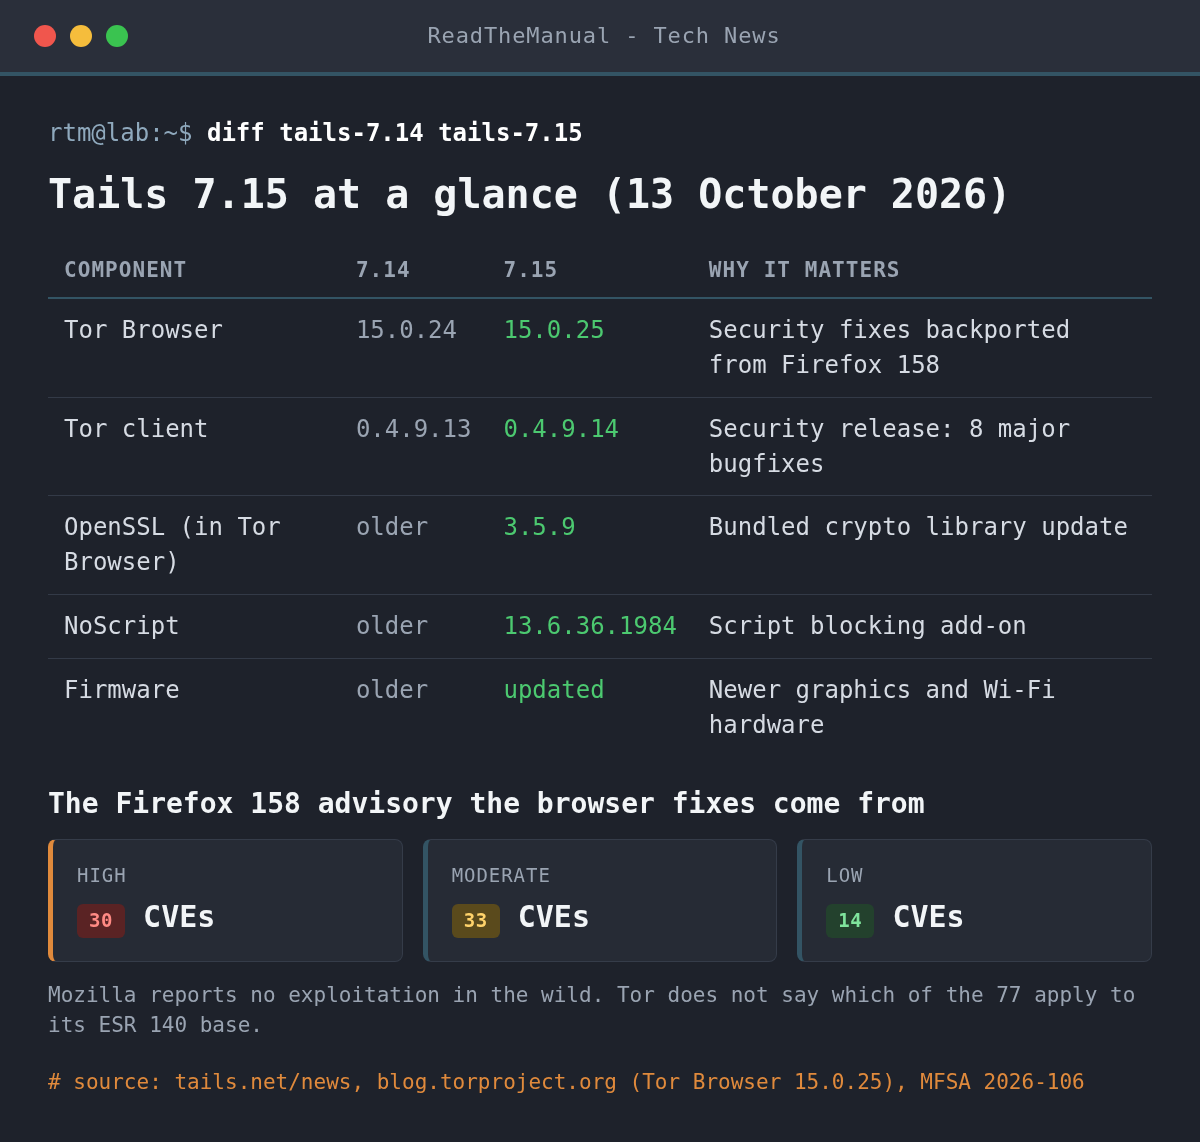Click the diff tails-7.14 tails-7.15 command

394,133
